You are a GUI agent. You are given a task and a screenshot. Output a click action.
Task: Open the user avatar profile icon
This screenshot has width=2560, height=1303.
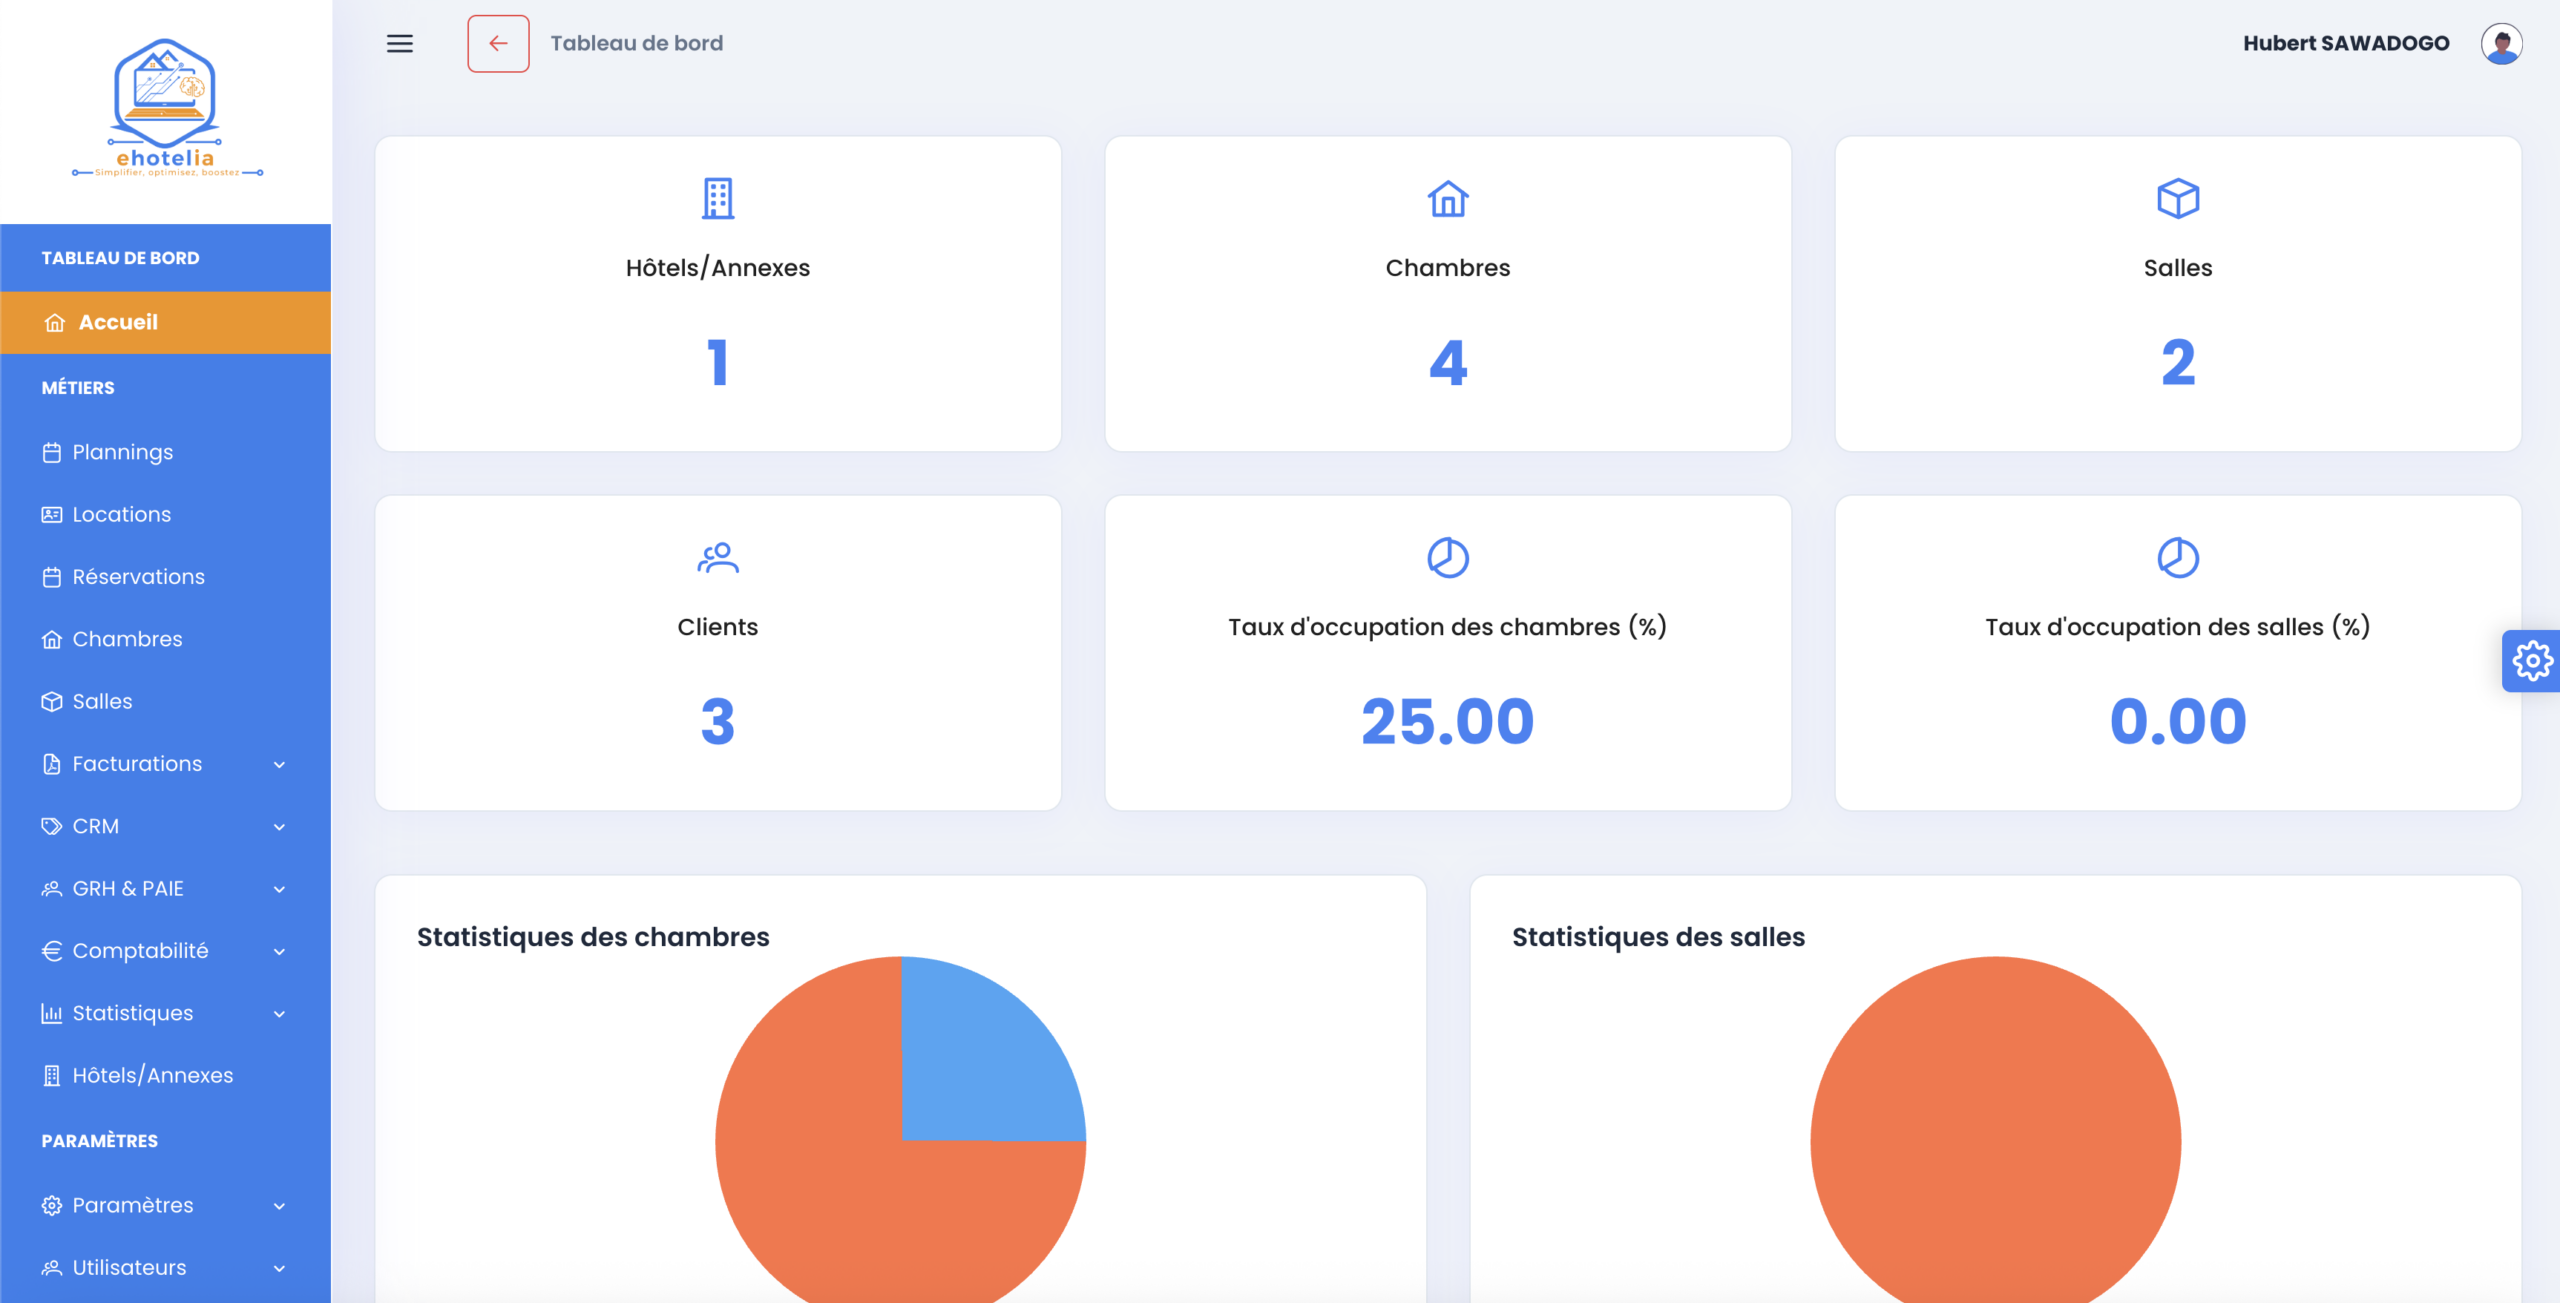coord(2500,43)
